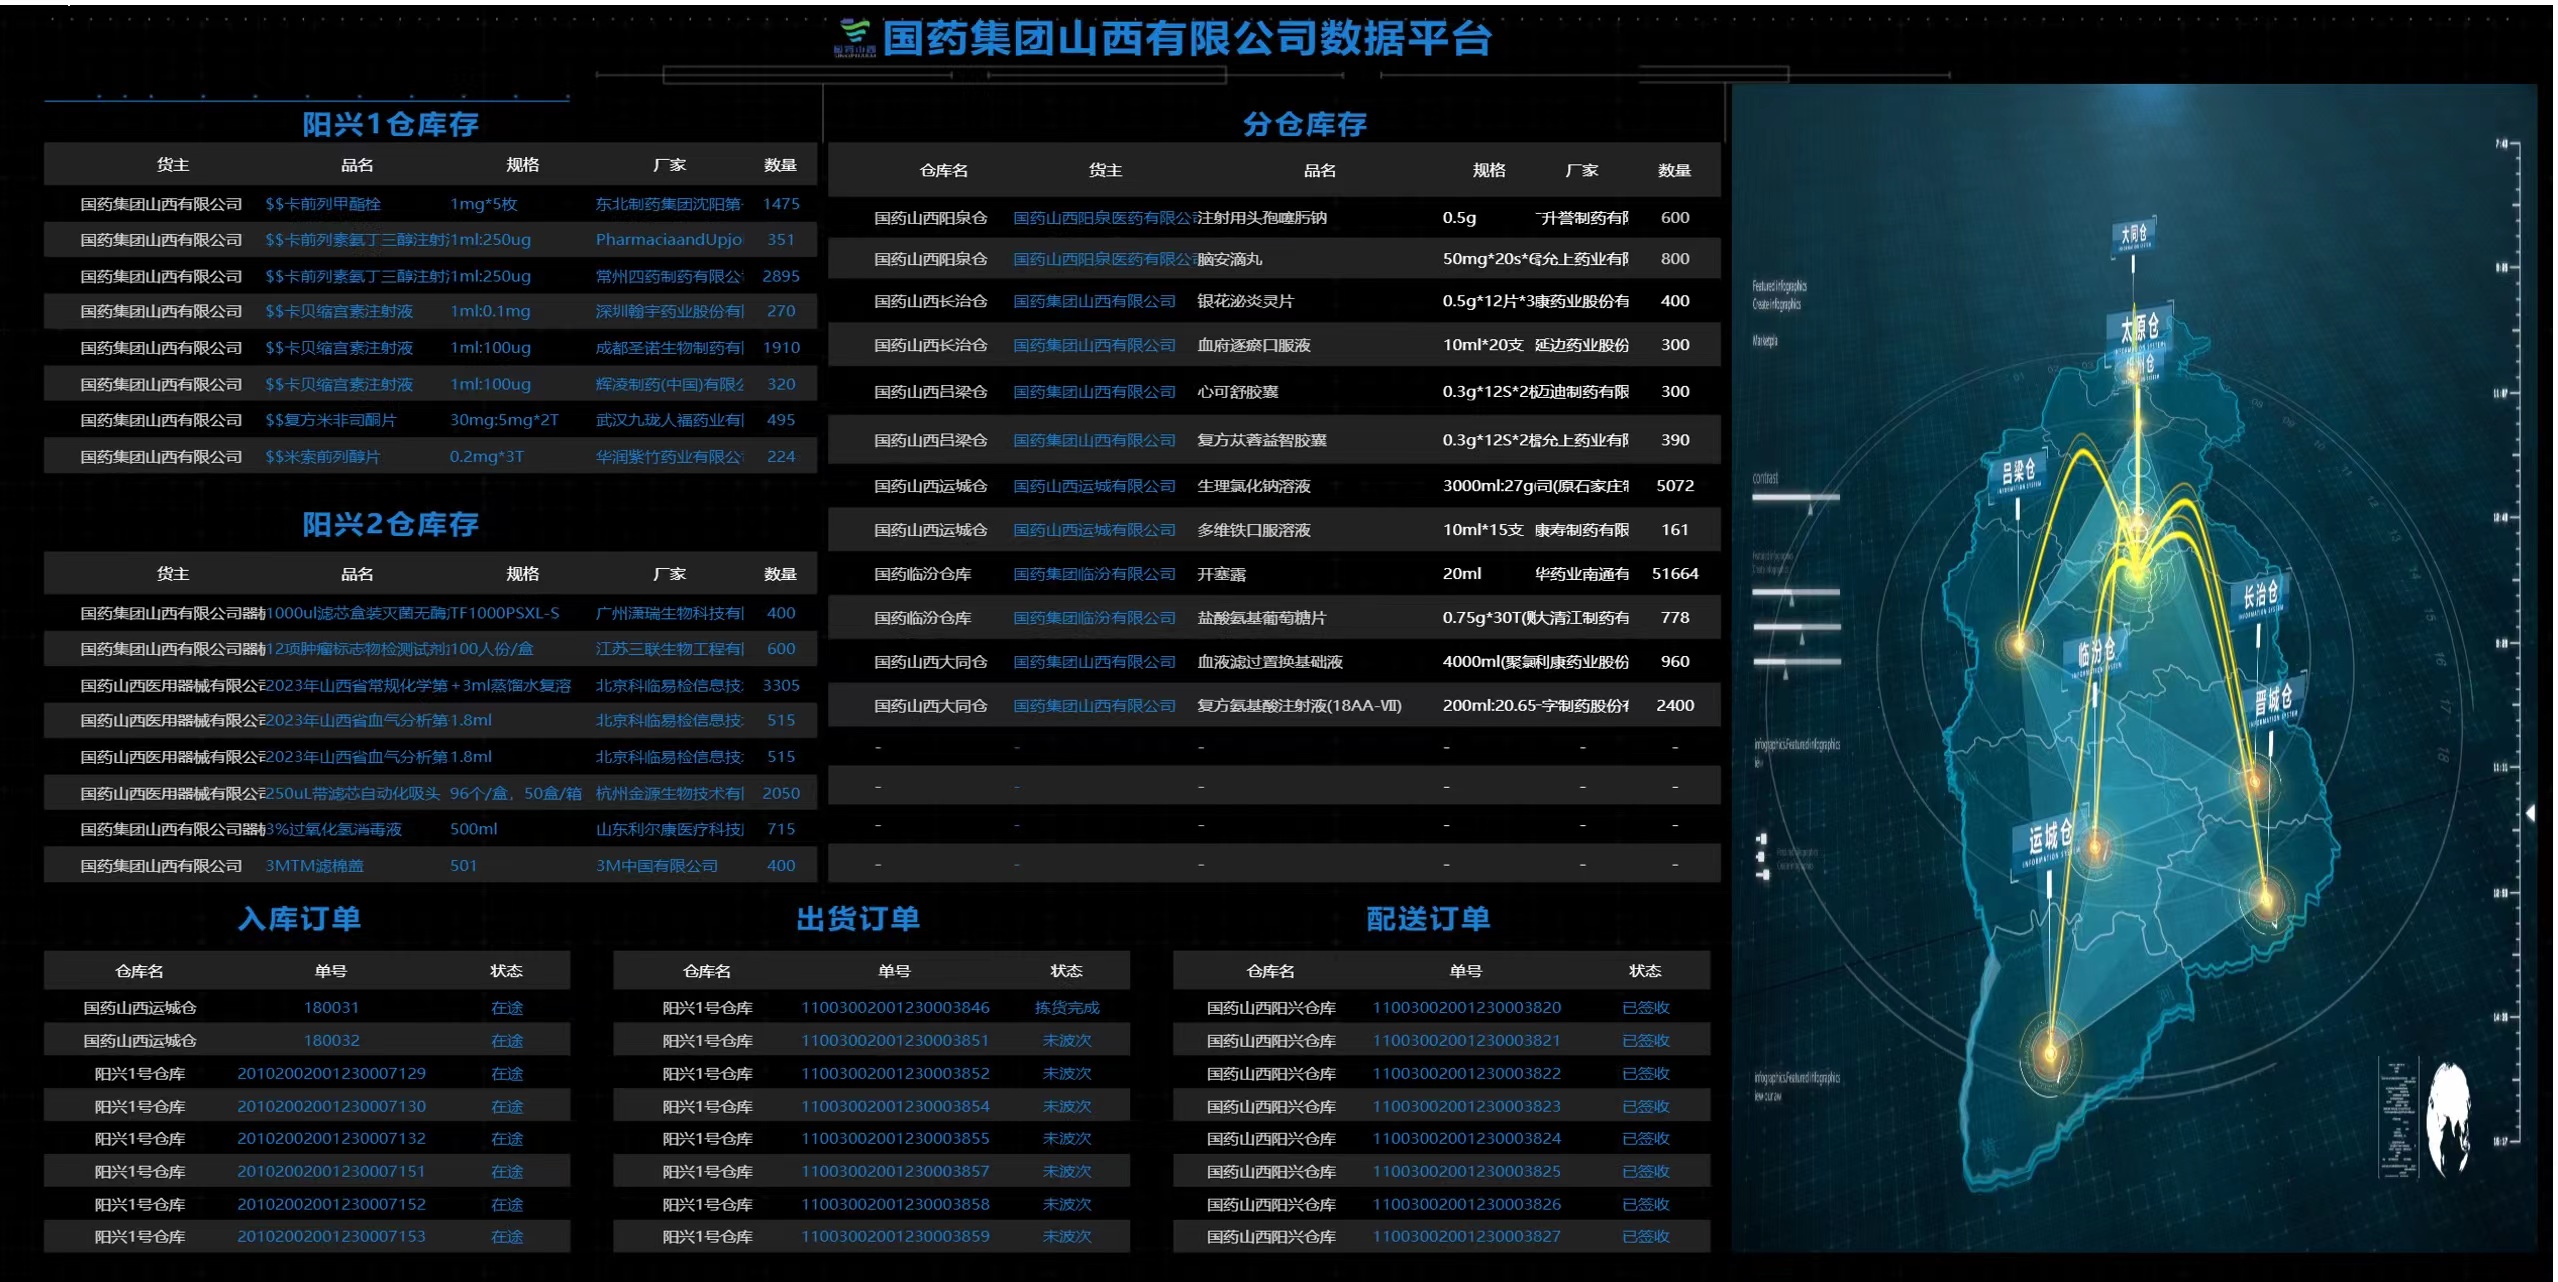Screen dimensions: 2558x1282
Task: Click product 生理氯化钠溶液
Action: pos(1254,486)
